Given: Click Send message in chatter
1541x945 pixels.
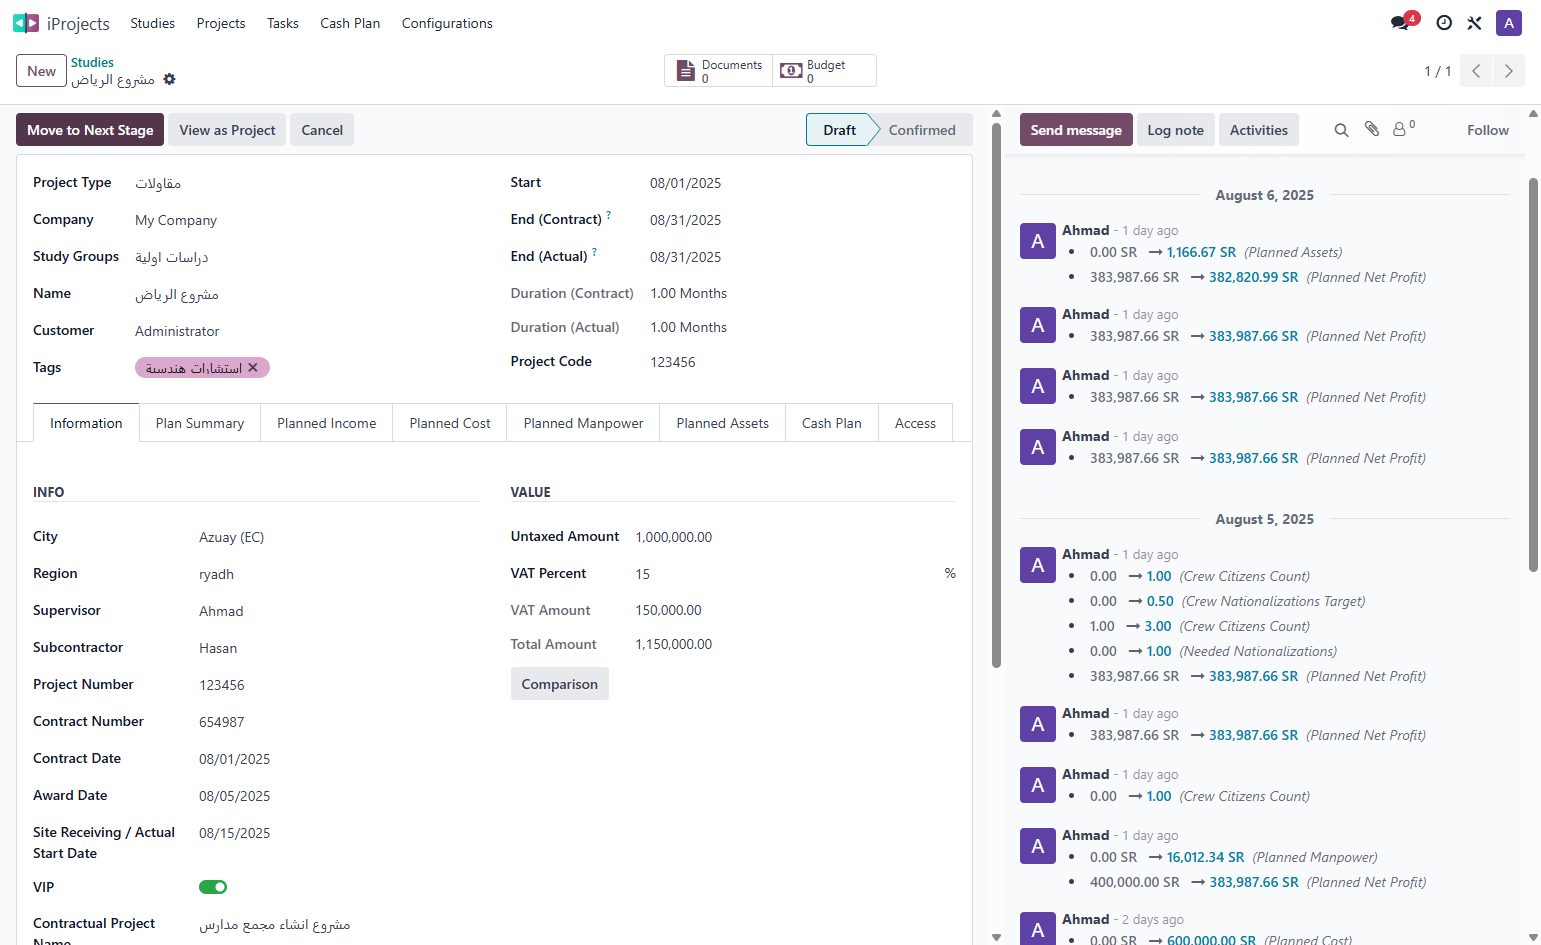Looking at the screenshot, I should [x=1076, y=130].
